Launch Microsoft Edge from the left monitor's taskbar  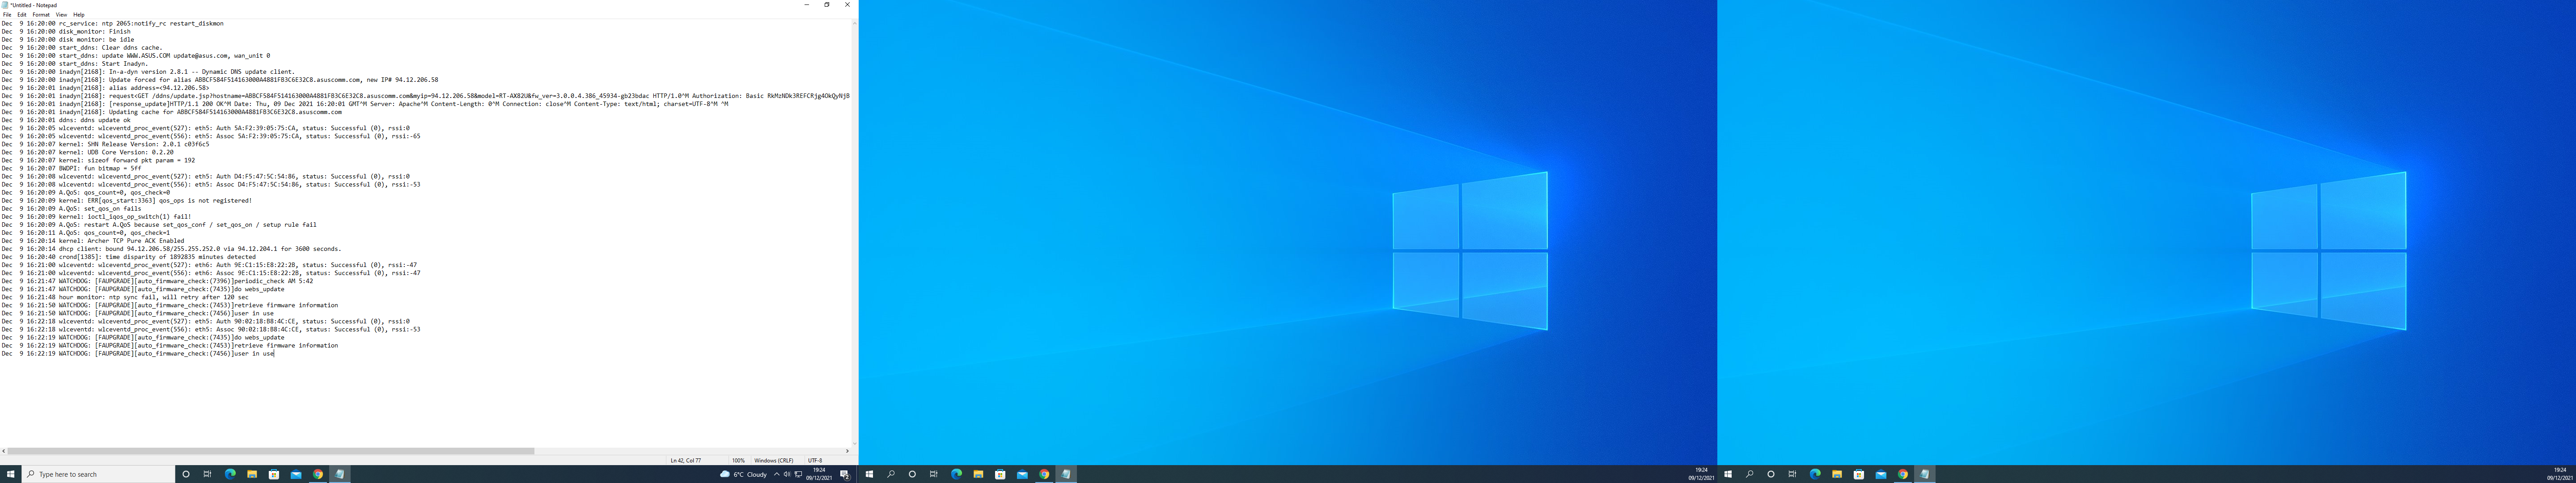[230, 474]
